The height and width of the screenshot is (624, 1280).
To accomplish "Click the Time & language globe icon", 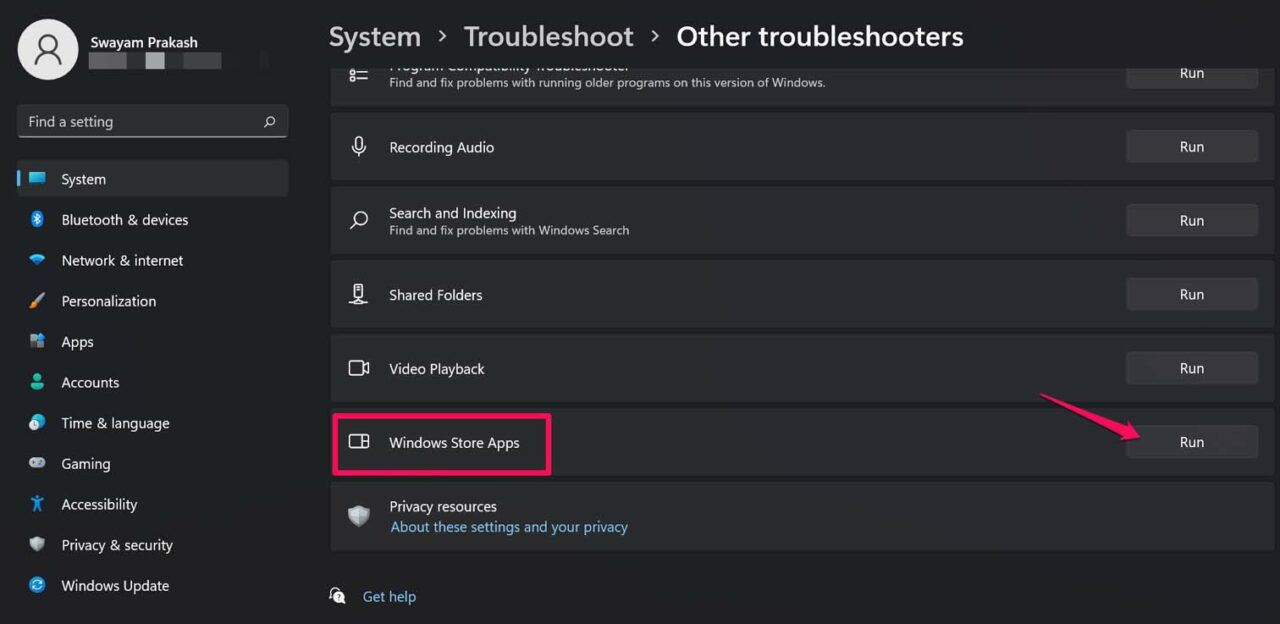I will pos(37,423).
